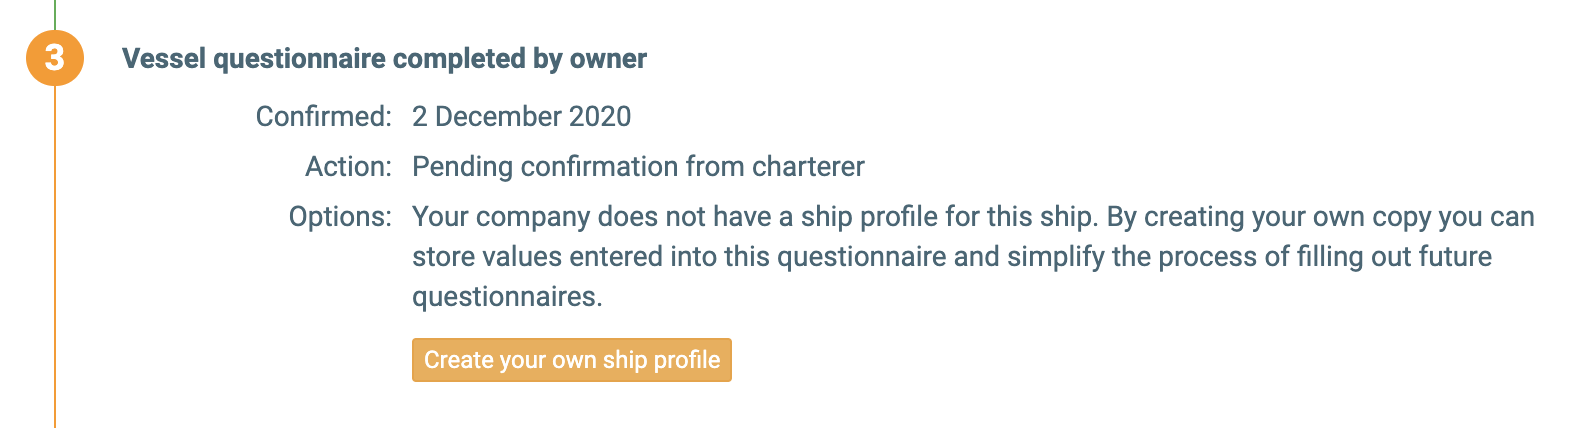The image size is (1574, 428).
Task: Click the final word questionnaires. in Options
Action: click(507, 297)
